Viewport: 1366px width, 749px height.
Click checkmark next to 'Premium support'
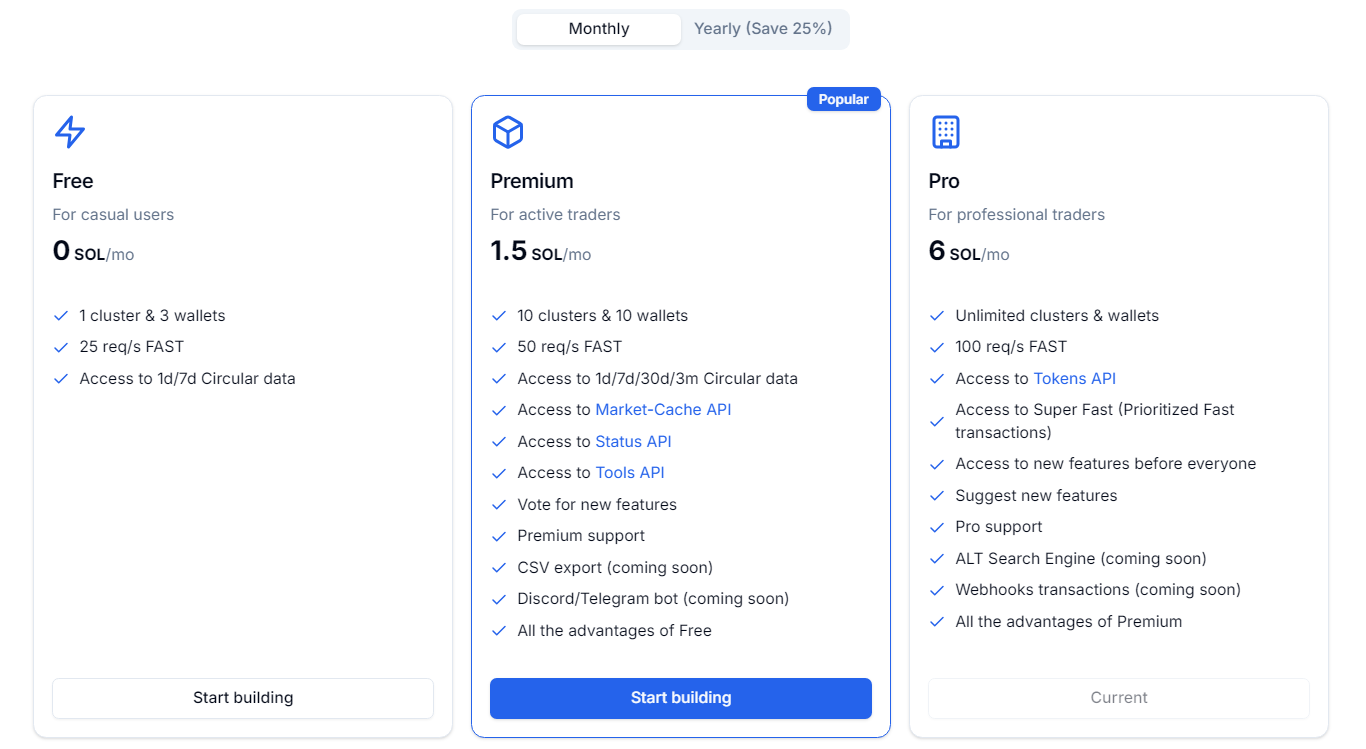499,536
